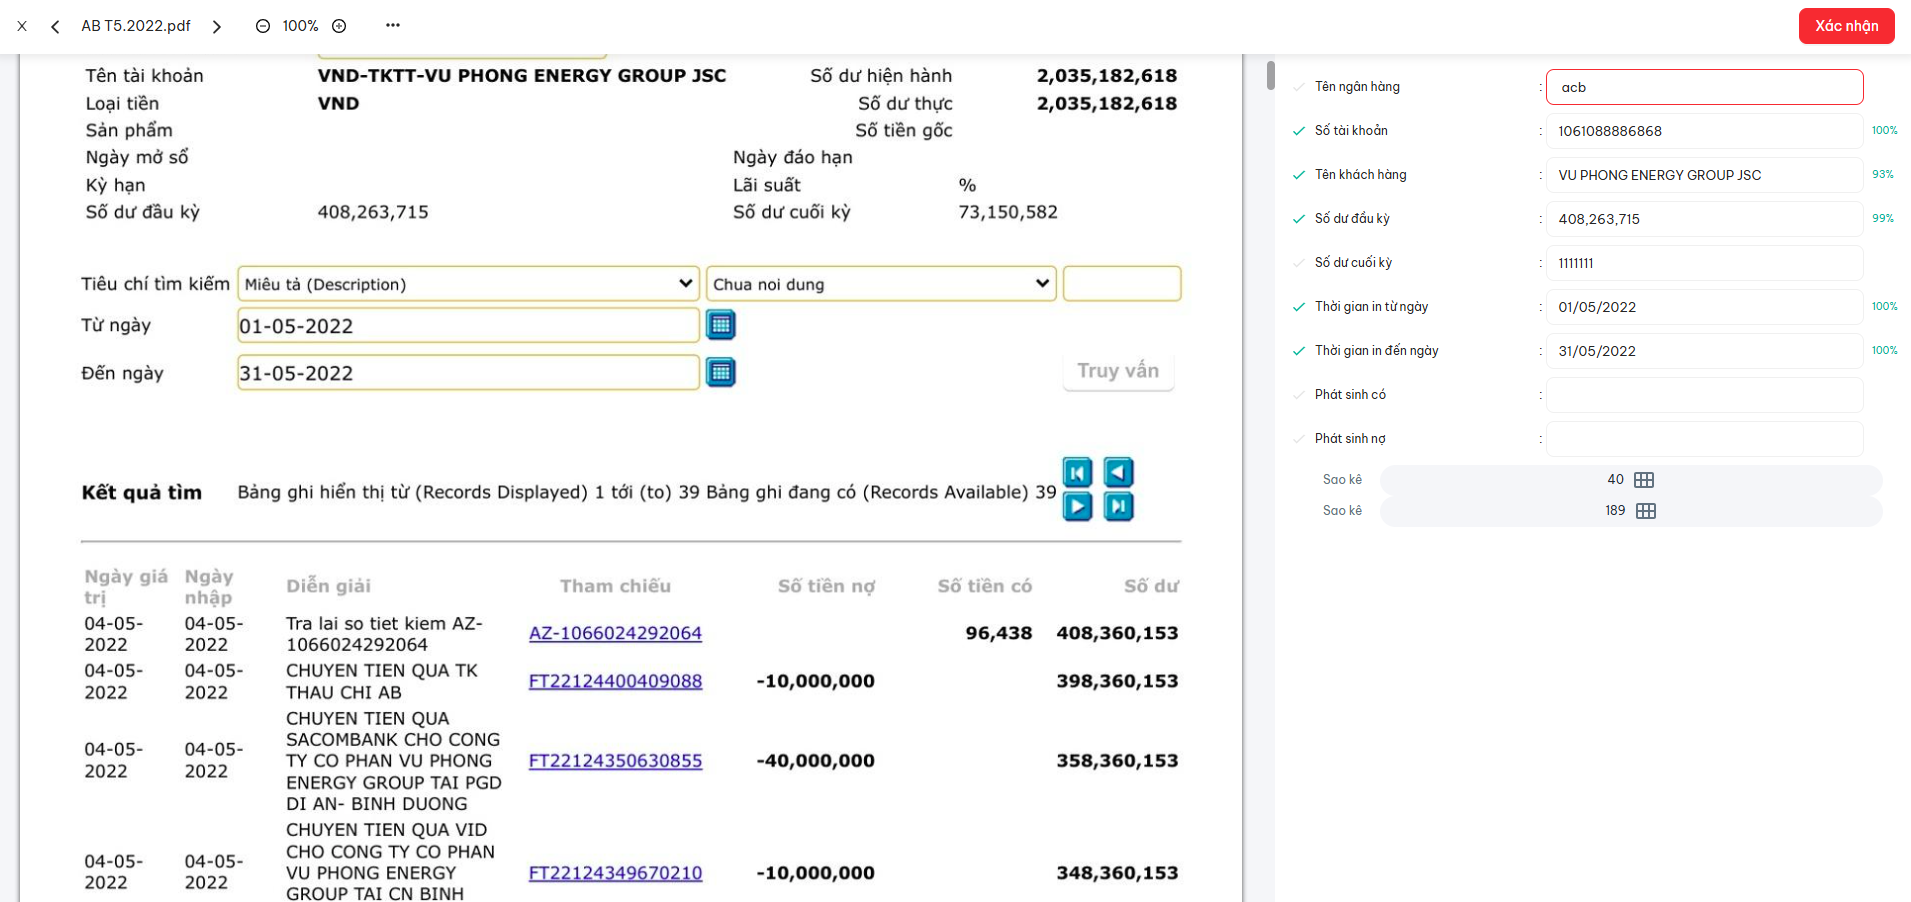This screenshot has width=1911, height=902.
Task: Edit Thời gian in đến ngày field
Action: point(1704,351)
